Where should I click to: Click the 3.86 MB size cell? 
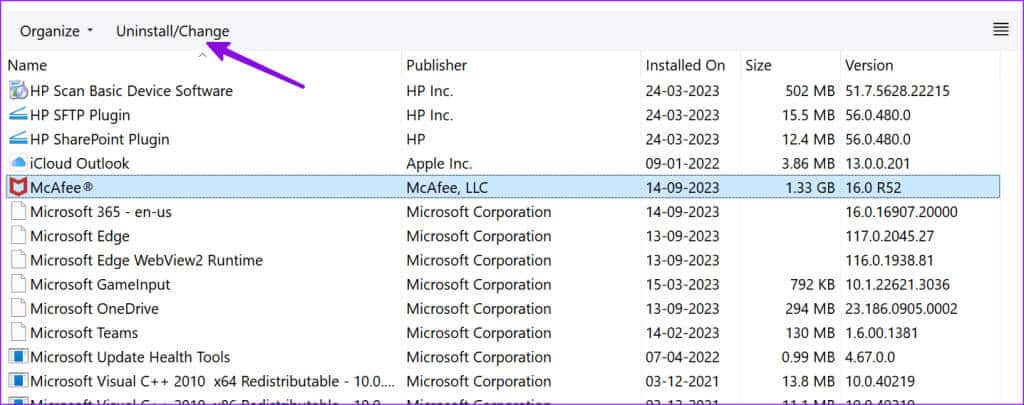(807, 163)
